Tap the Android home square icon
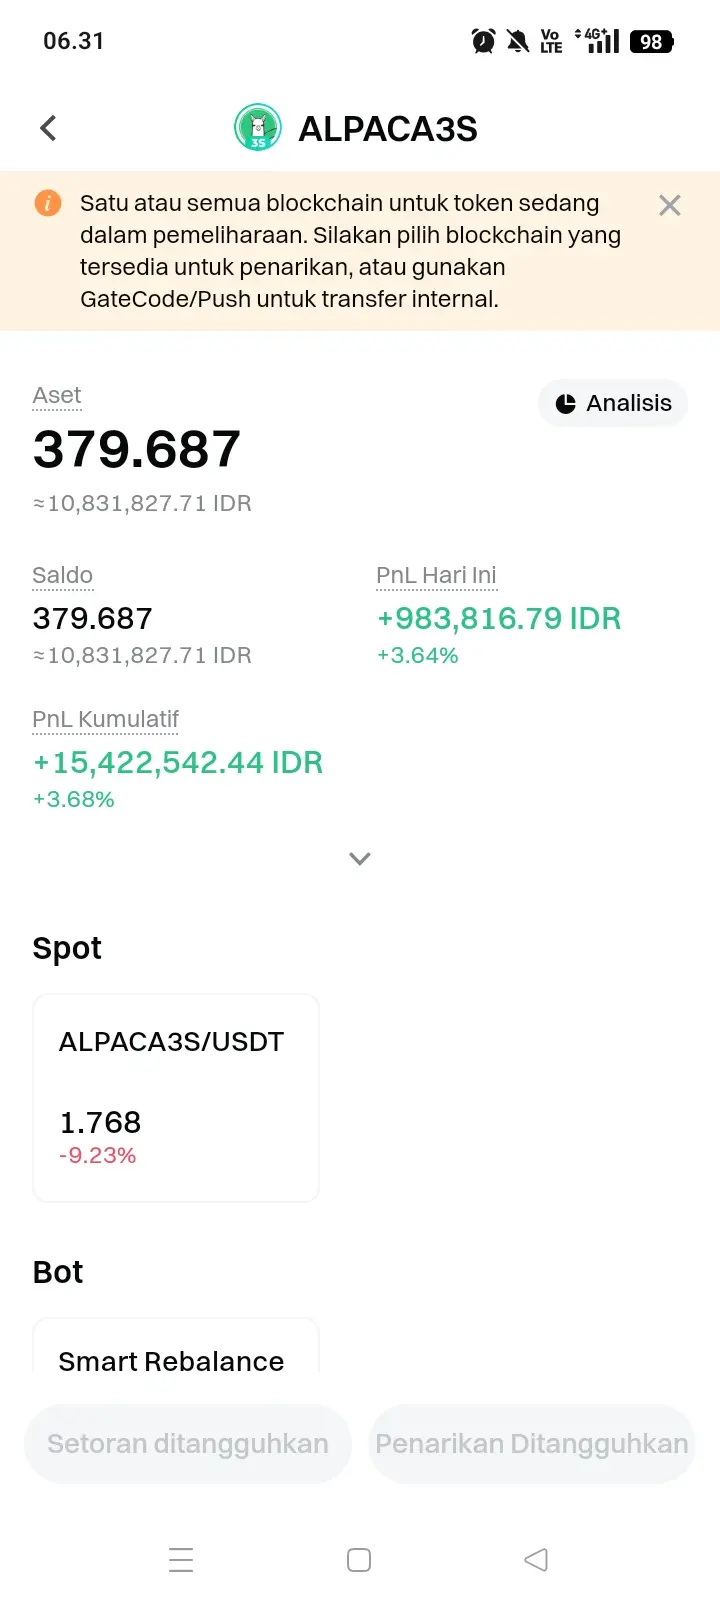The height and width of the screenshot is (1604, 720). point(359,1560)
